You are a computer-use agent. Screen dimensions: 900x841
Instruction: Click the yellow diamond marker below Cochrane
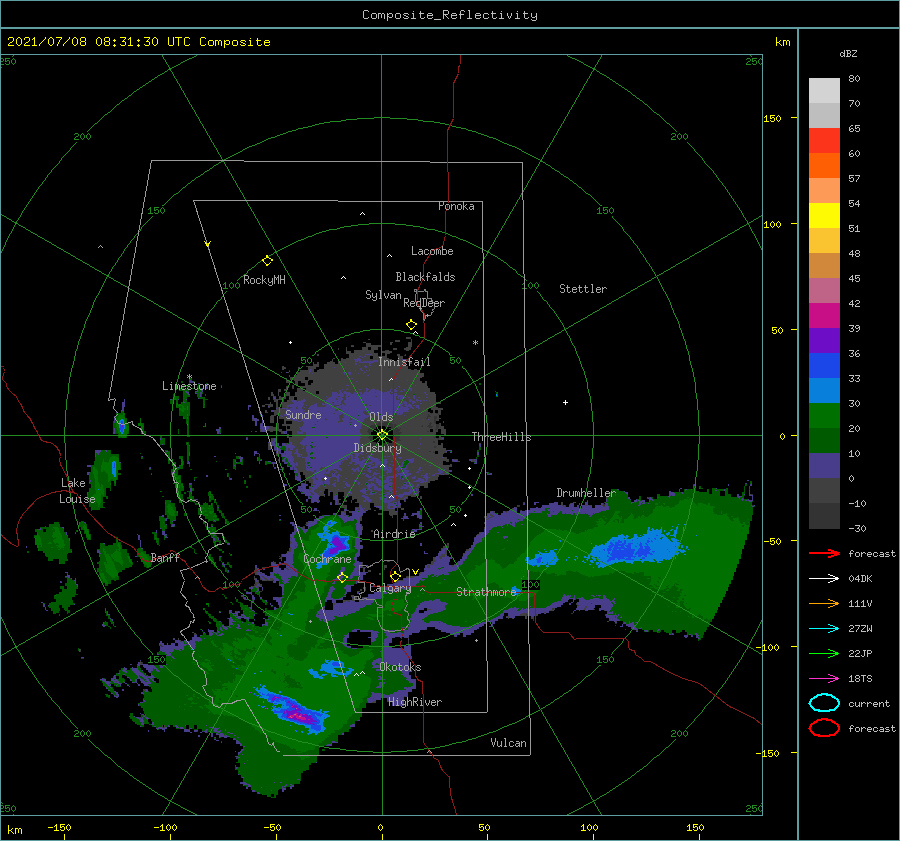tap(342, 577)
